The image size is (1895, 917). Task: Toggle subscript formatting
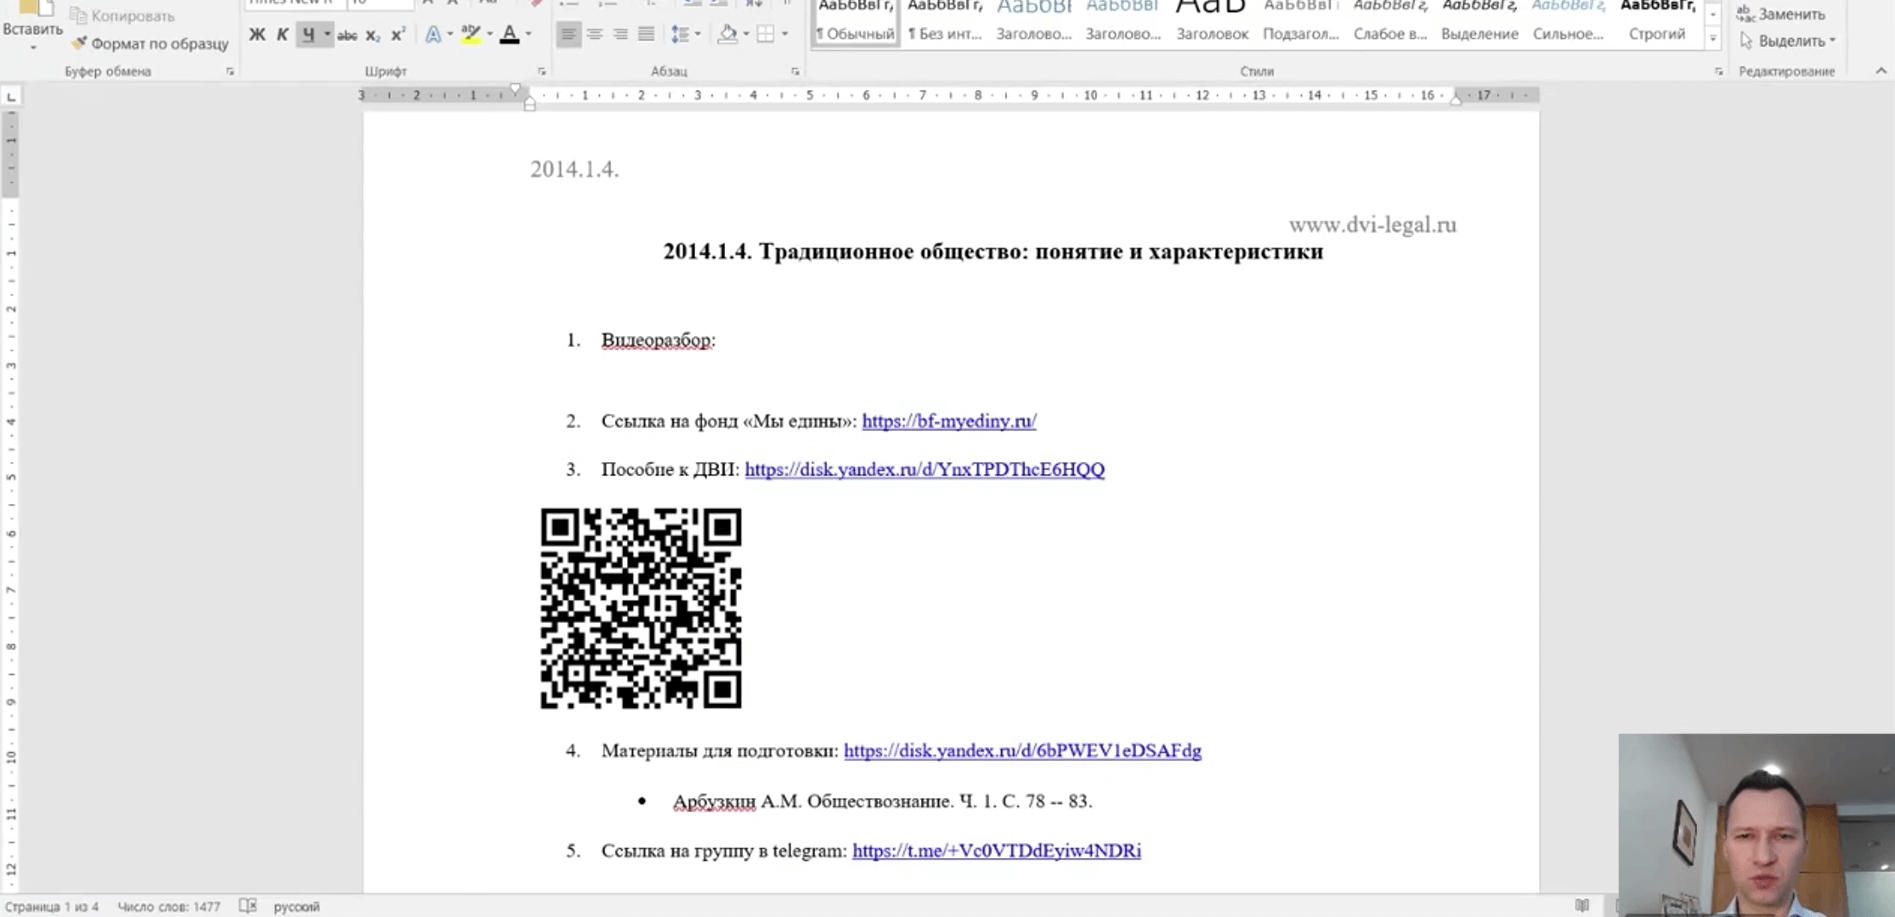(373, 35)
